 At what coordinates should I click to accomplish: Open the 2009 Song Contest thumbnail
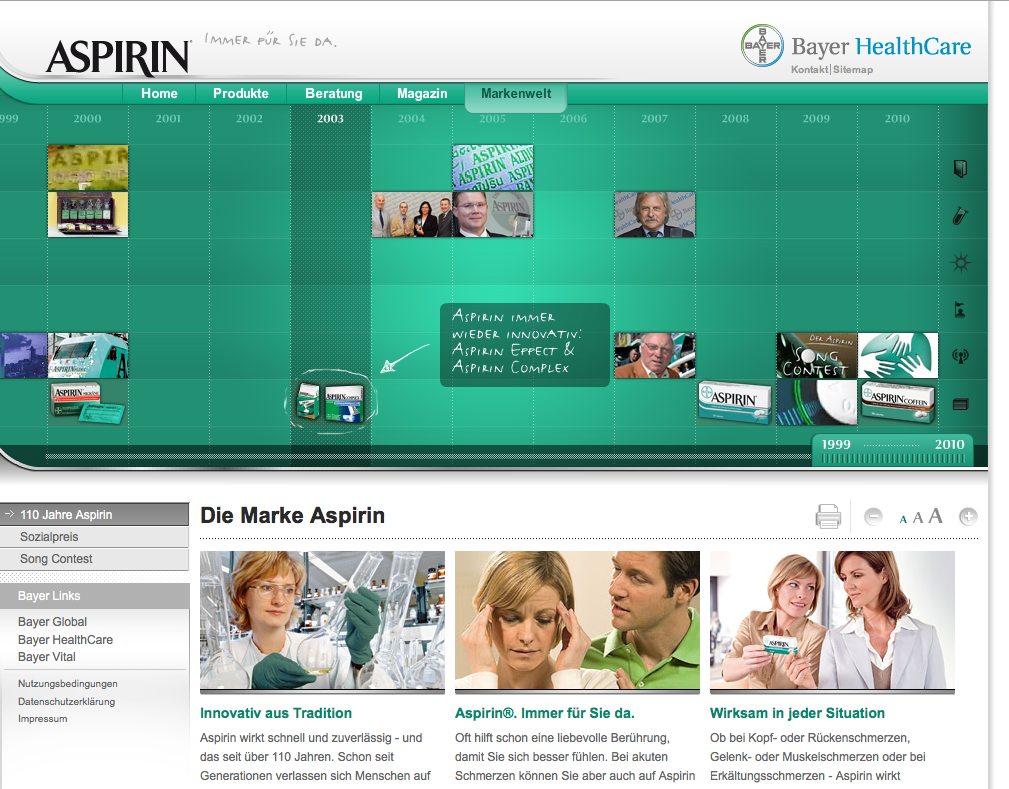coord(817,355)
